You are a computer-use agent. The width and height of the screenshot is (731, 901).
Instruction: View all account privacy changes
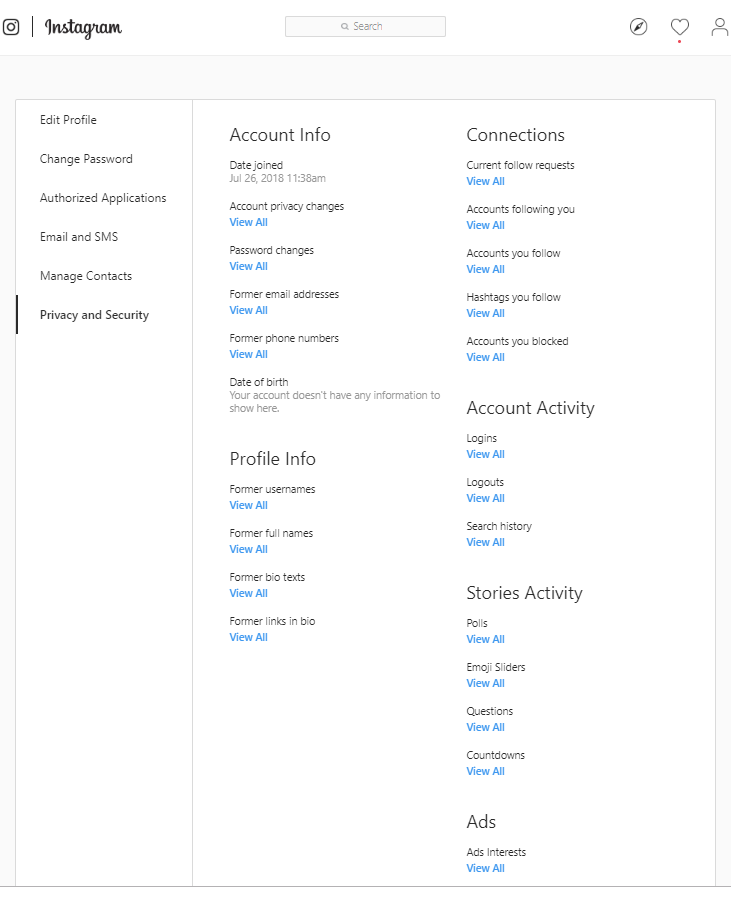click(248, 222)
